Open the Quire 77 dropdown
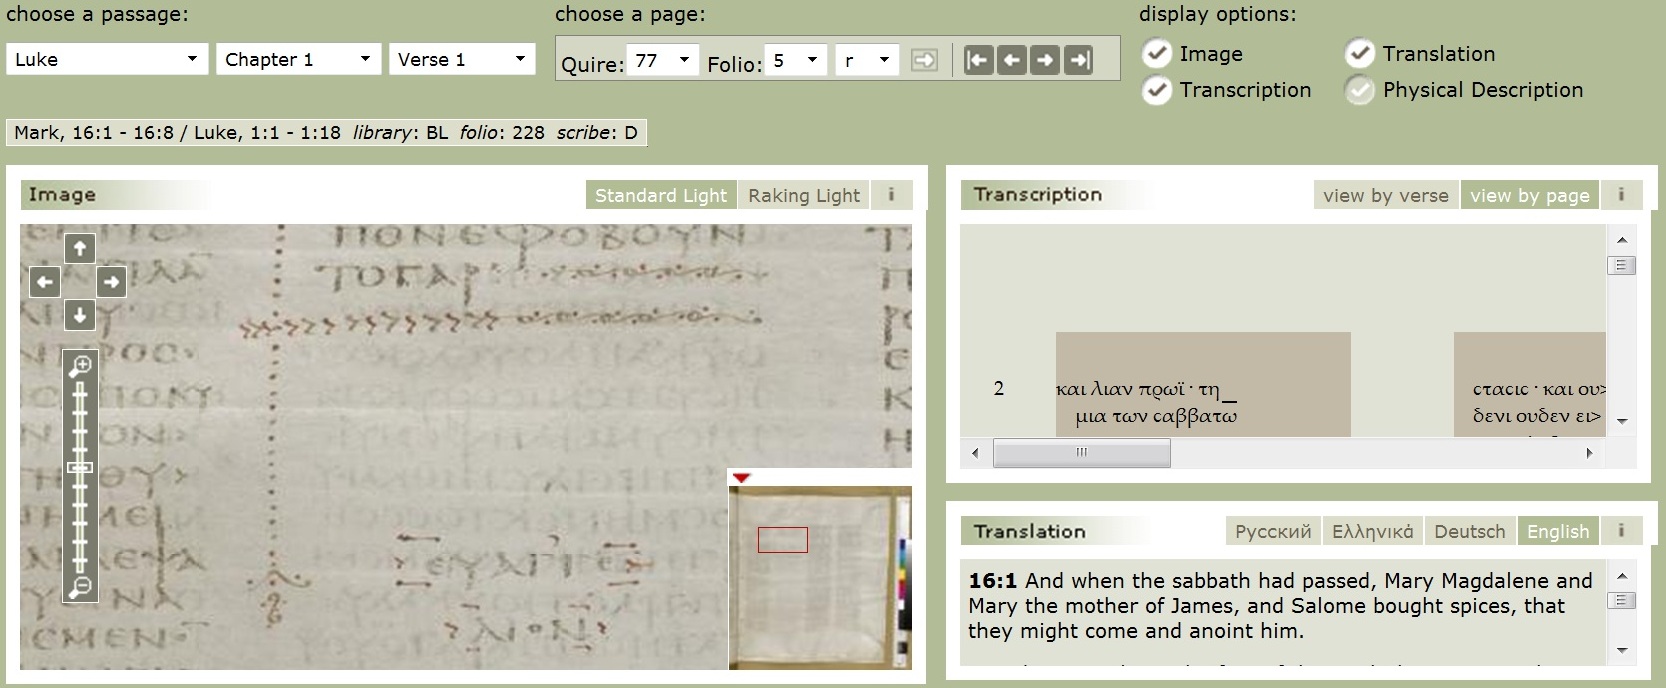 662,60
